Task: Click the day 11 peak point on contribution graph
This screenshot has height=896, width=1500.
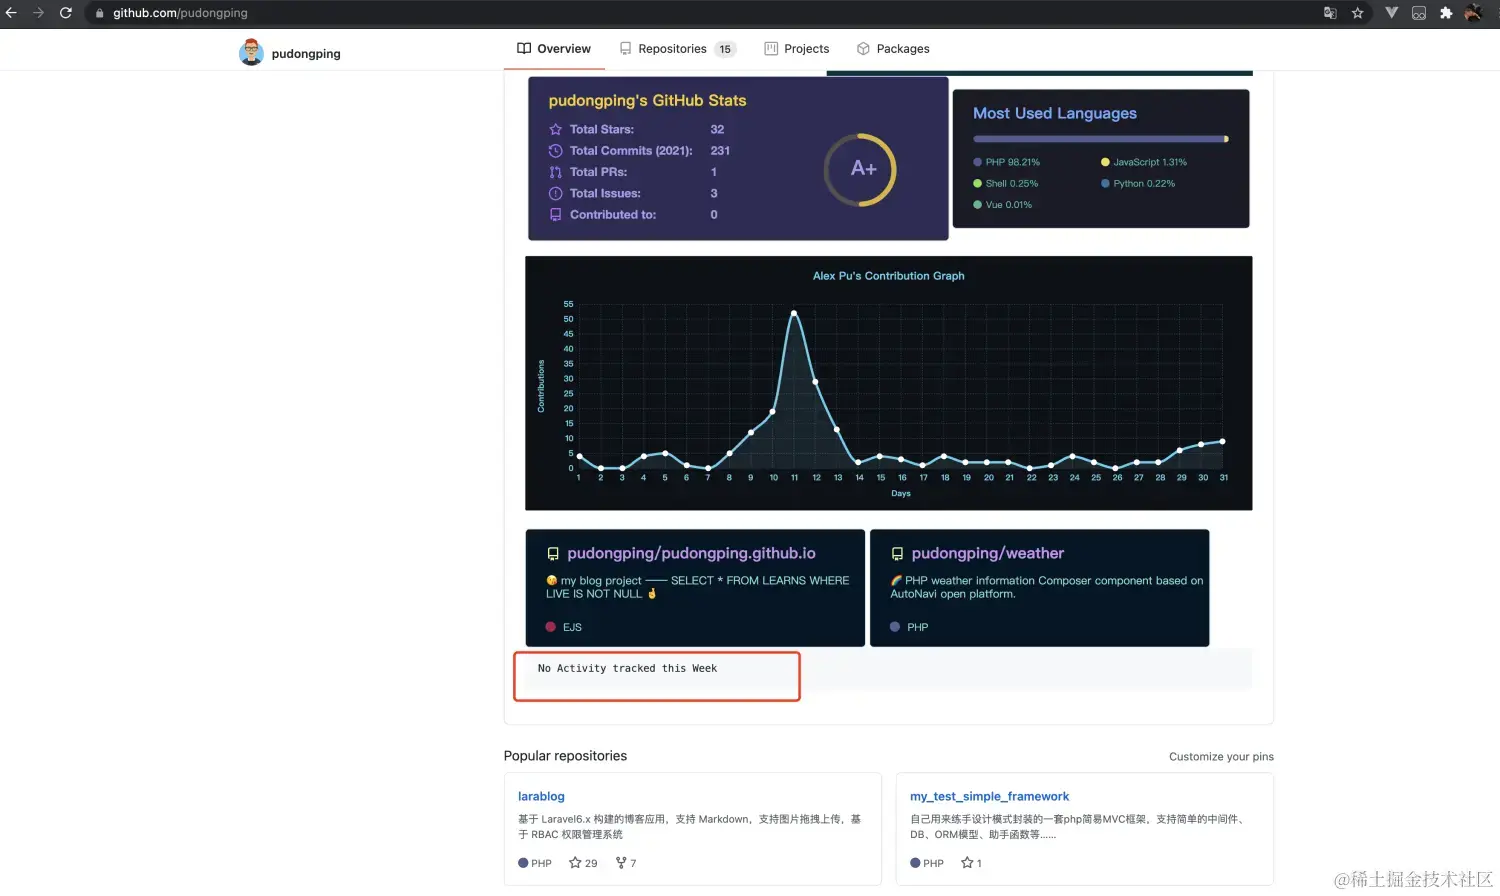Action: (794, 313)
